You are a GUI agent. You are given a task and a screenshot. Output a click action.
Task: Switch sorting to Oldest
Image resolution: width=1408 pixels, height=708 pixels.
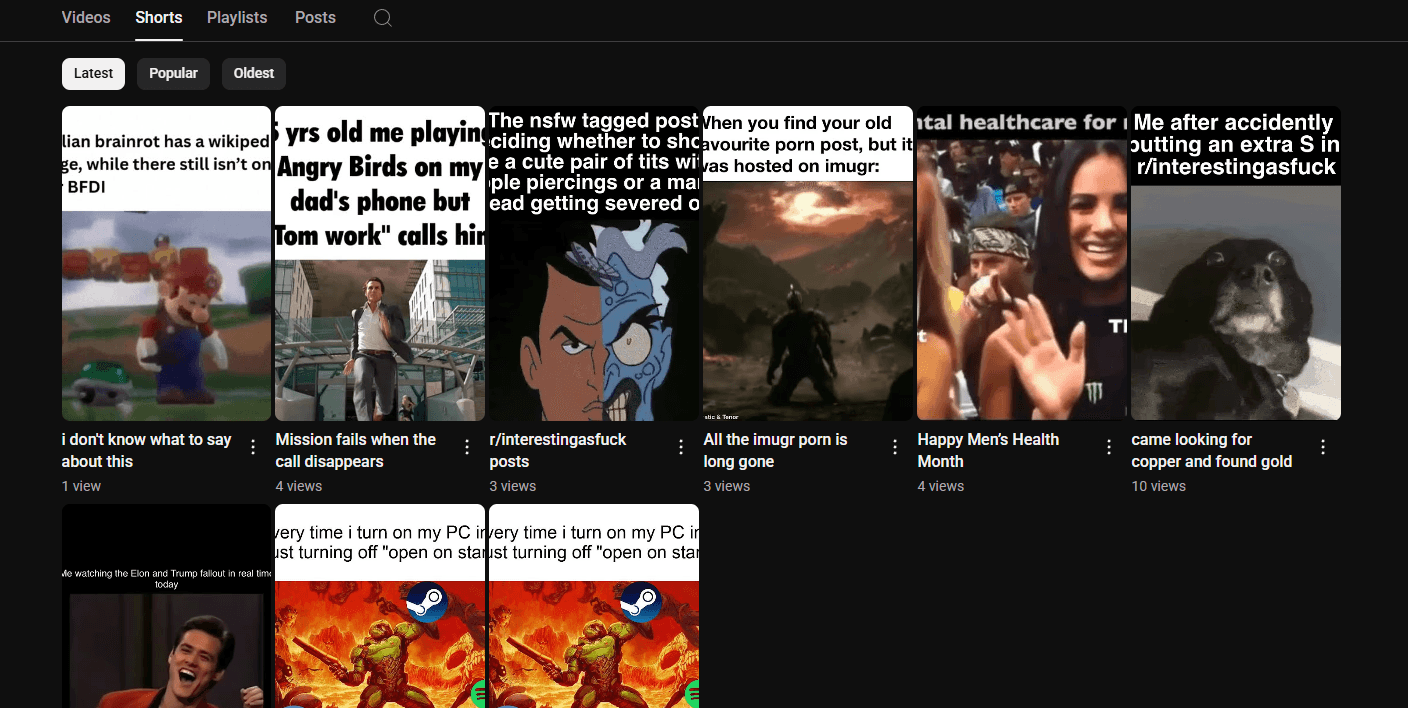(x=253, y=73)
